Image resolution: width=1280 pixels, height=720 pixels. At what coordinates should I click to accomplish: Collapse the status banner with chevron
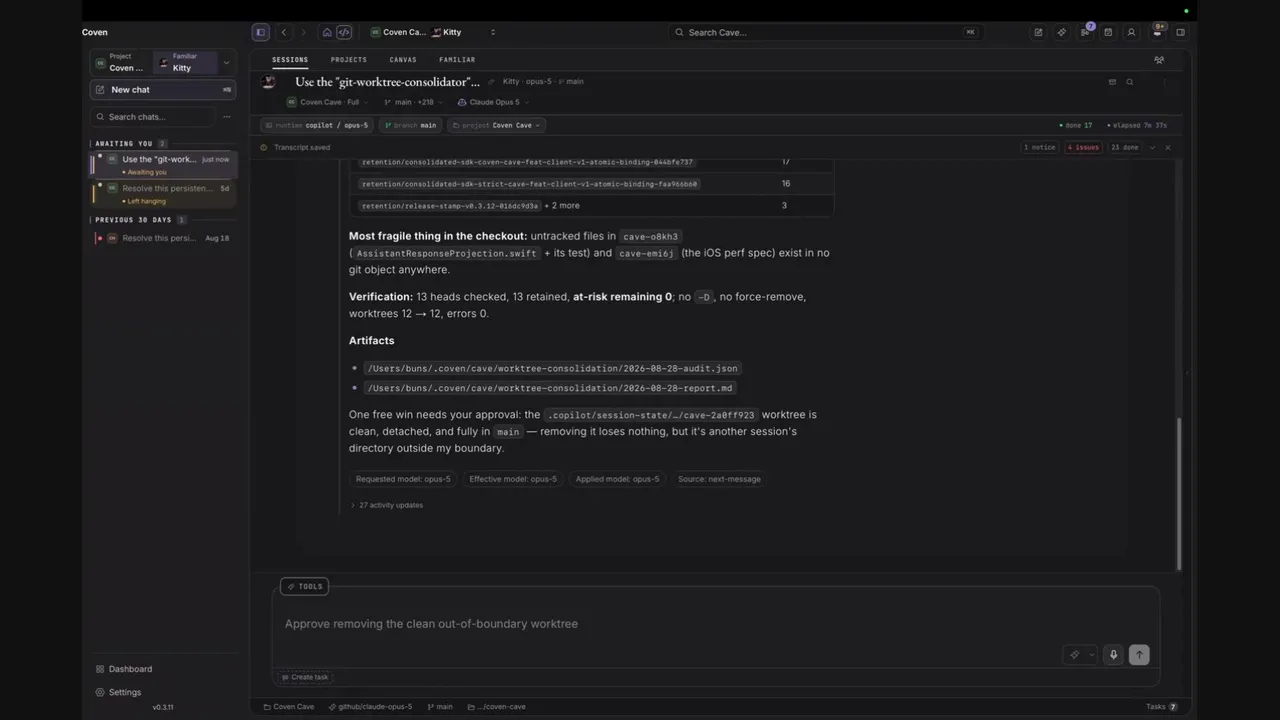(1152, 147)
